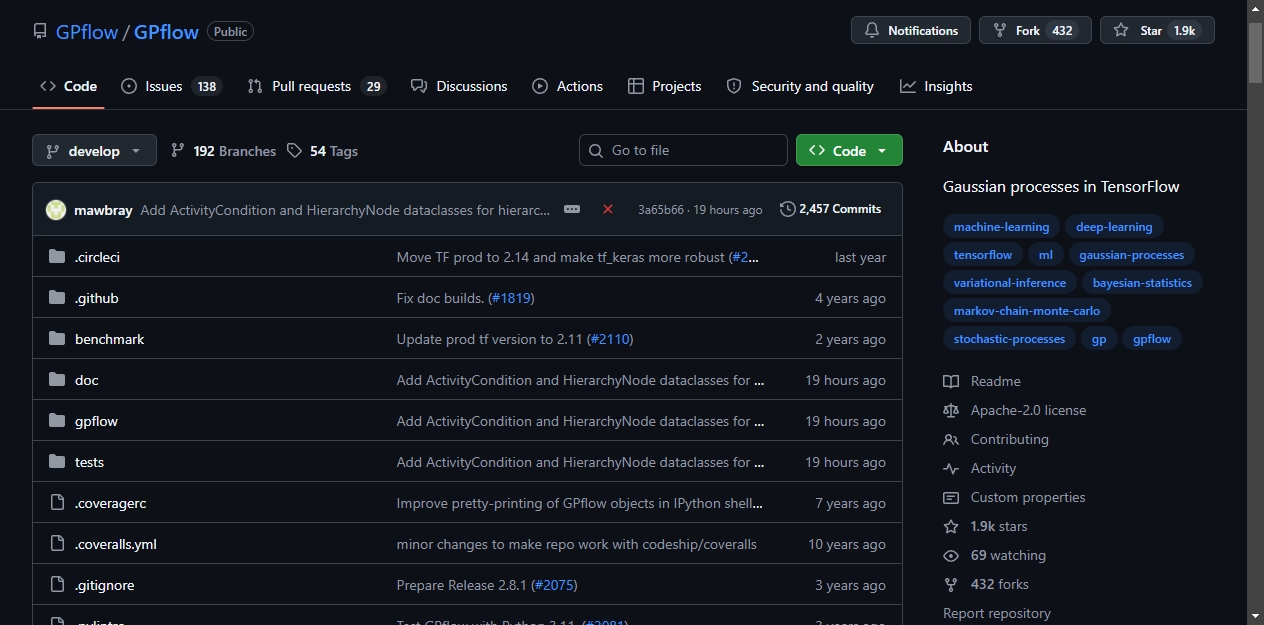Open pull request link #1819
The width and height of the screenshot is (1264, 625).
pos(509,298)
